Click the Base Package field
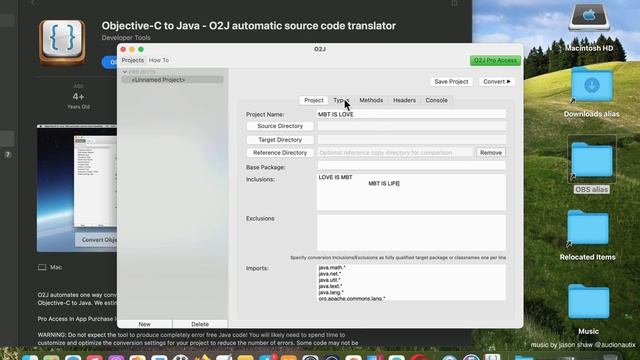This screenshot has height=360, width=640. point(411,165)
